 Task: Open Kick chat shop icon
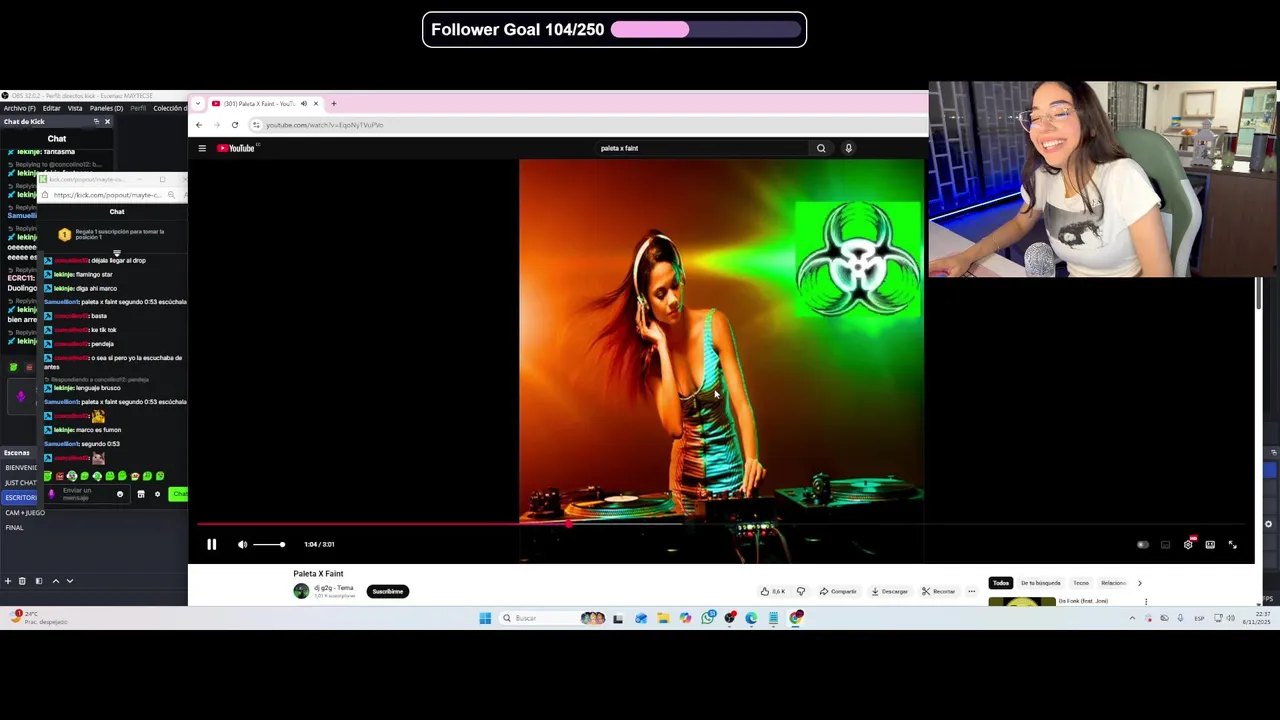(141, 494)
